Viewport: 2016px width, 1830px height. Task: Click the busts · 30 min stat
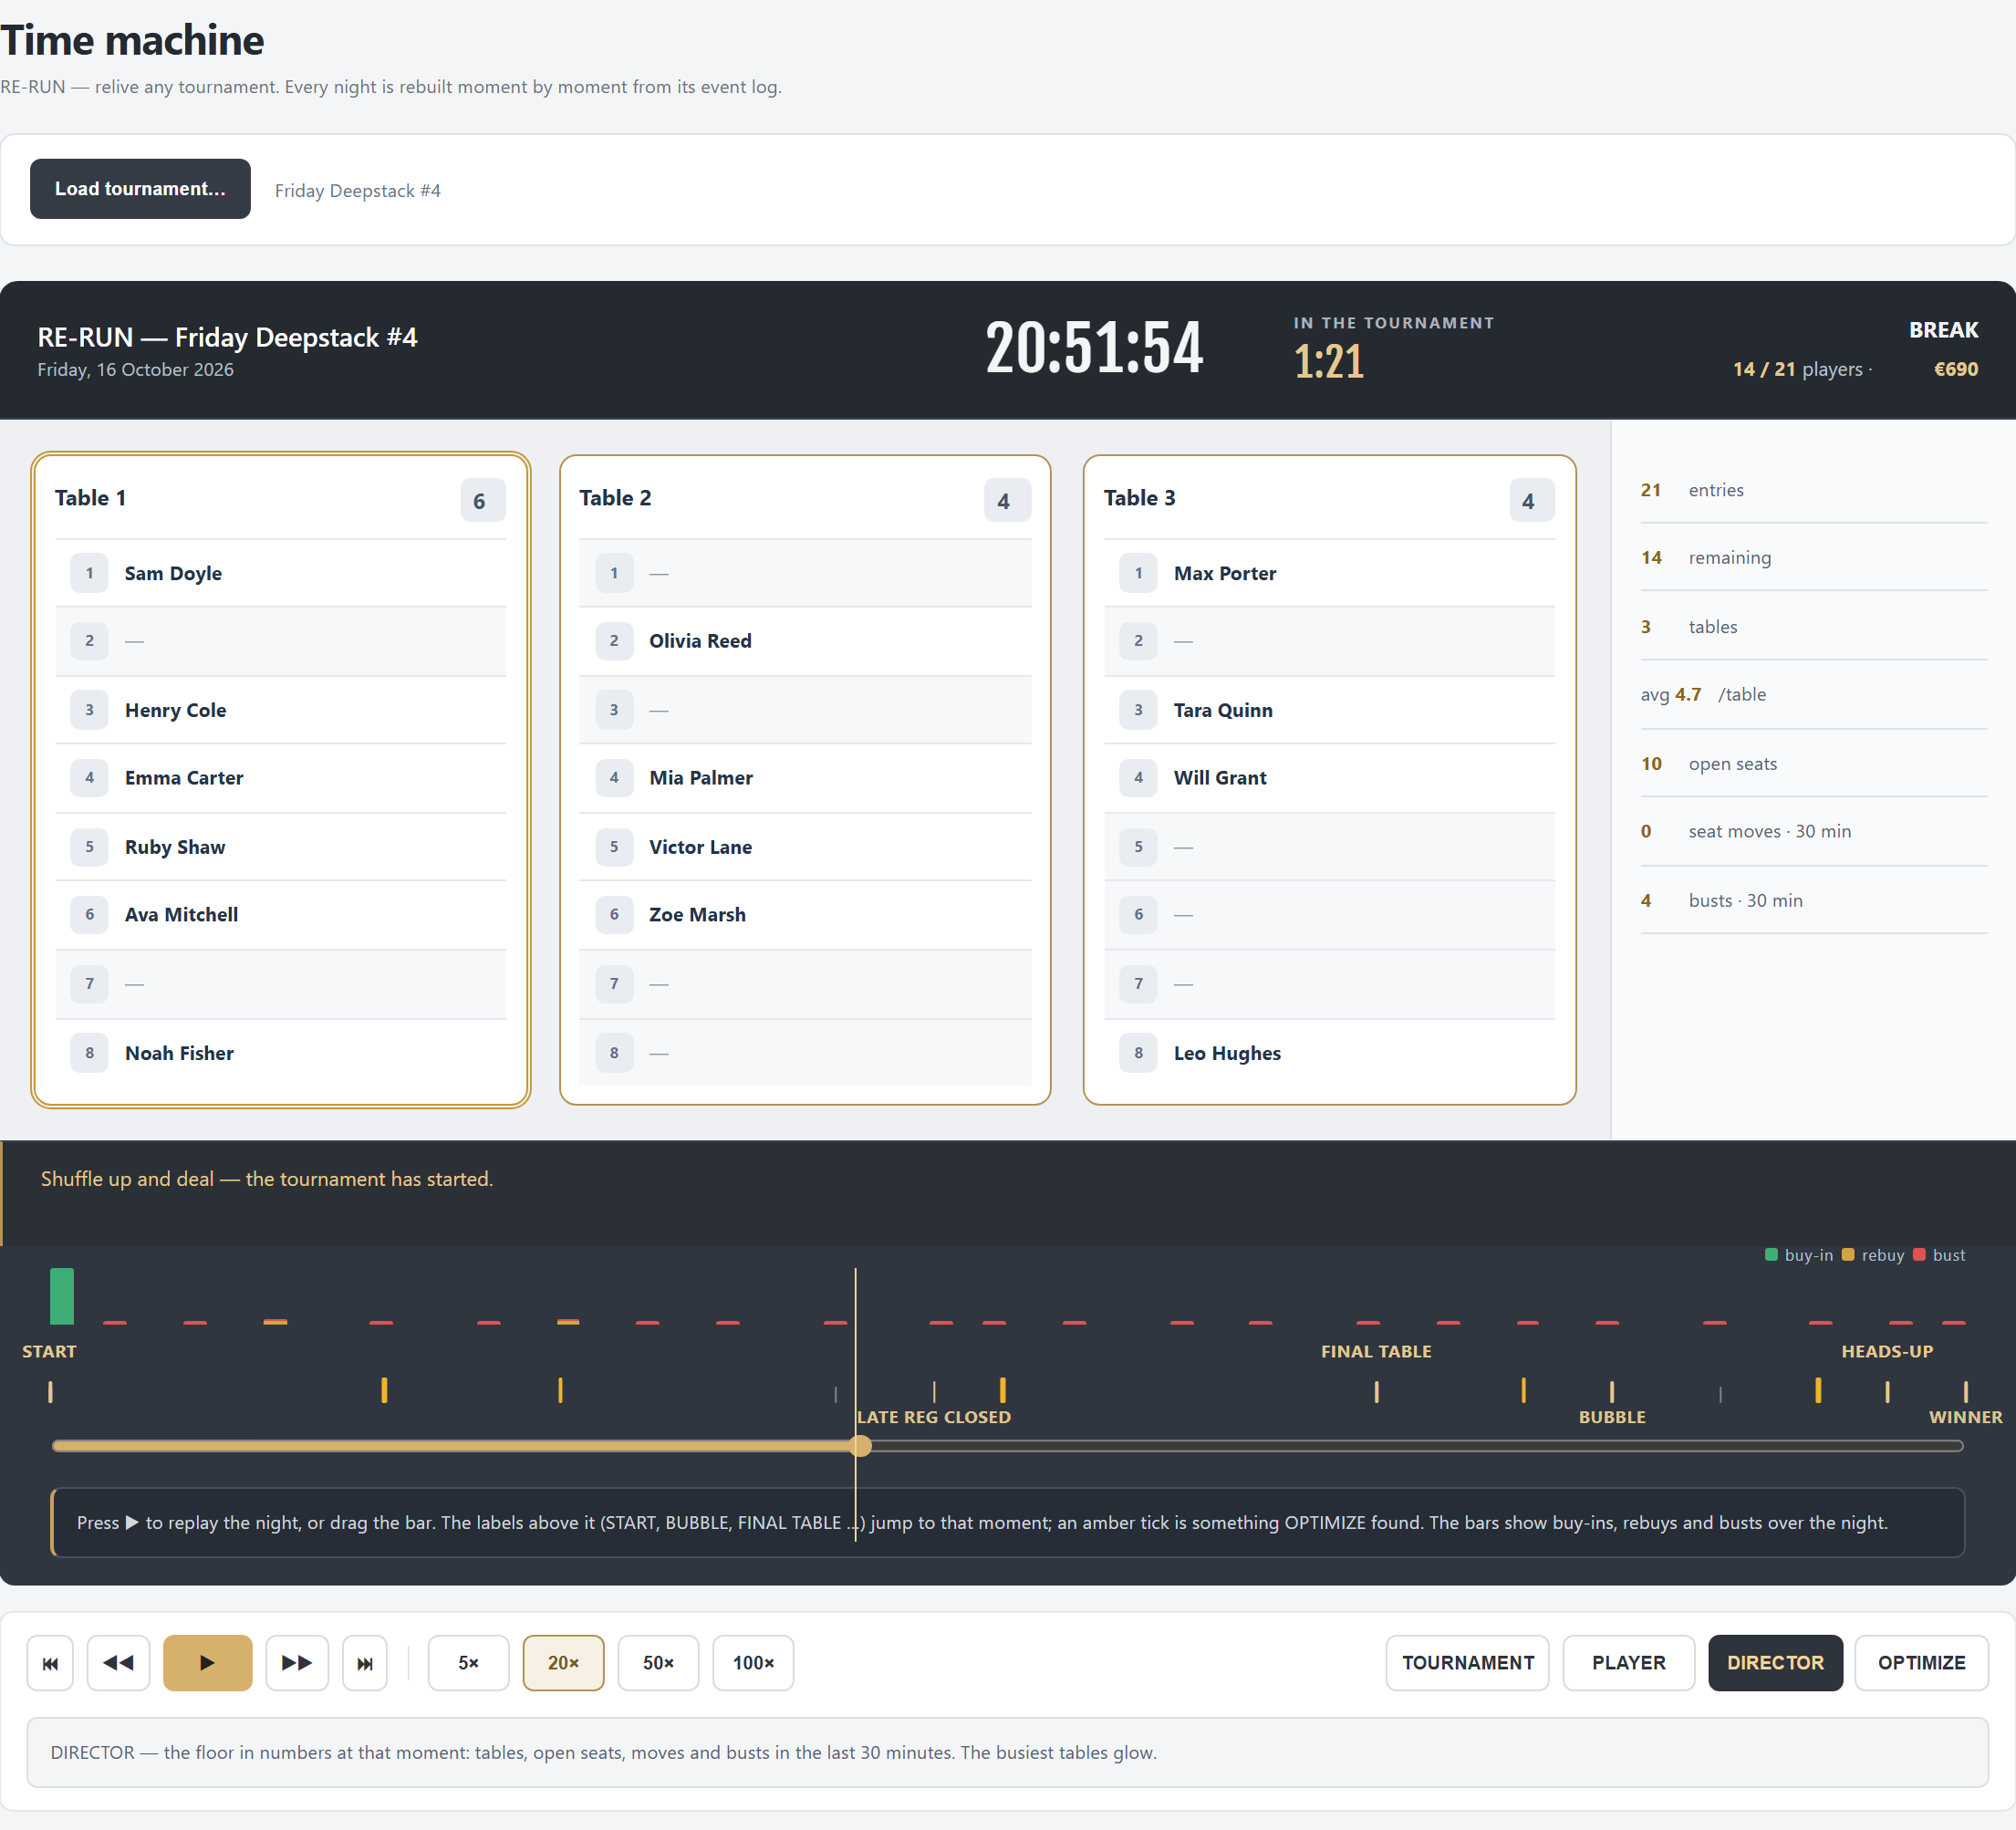tap(1813, 900)
